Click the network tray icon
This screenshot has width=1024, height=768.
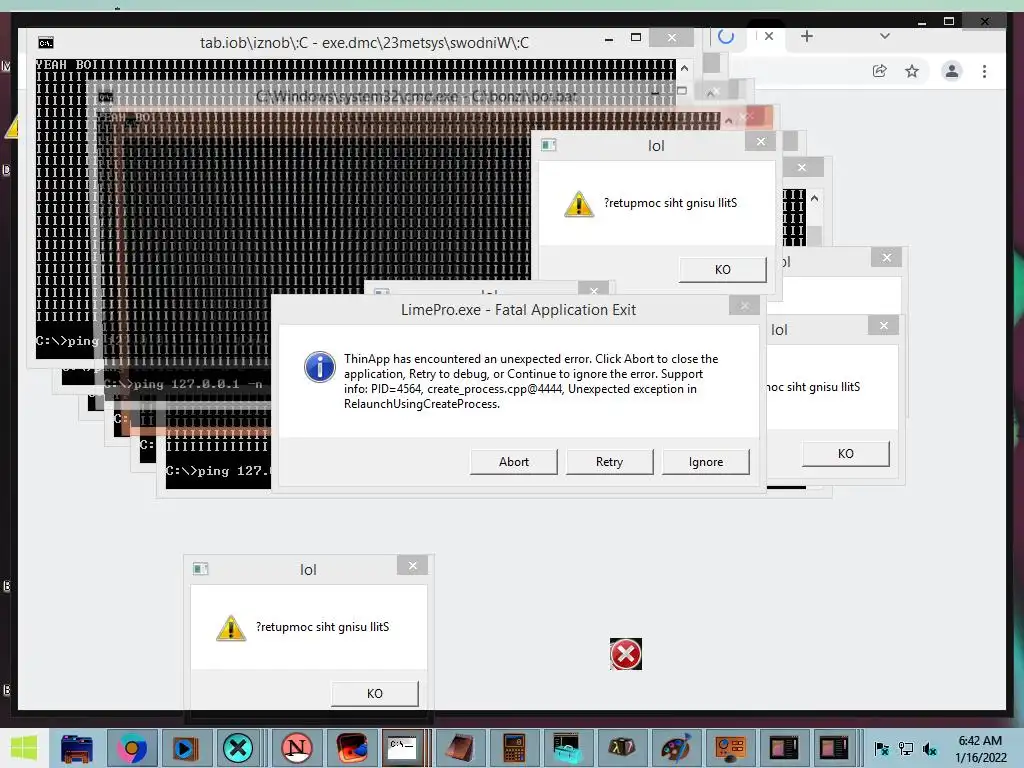906,748
